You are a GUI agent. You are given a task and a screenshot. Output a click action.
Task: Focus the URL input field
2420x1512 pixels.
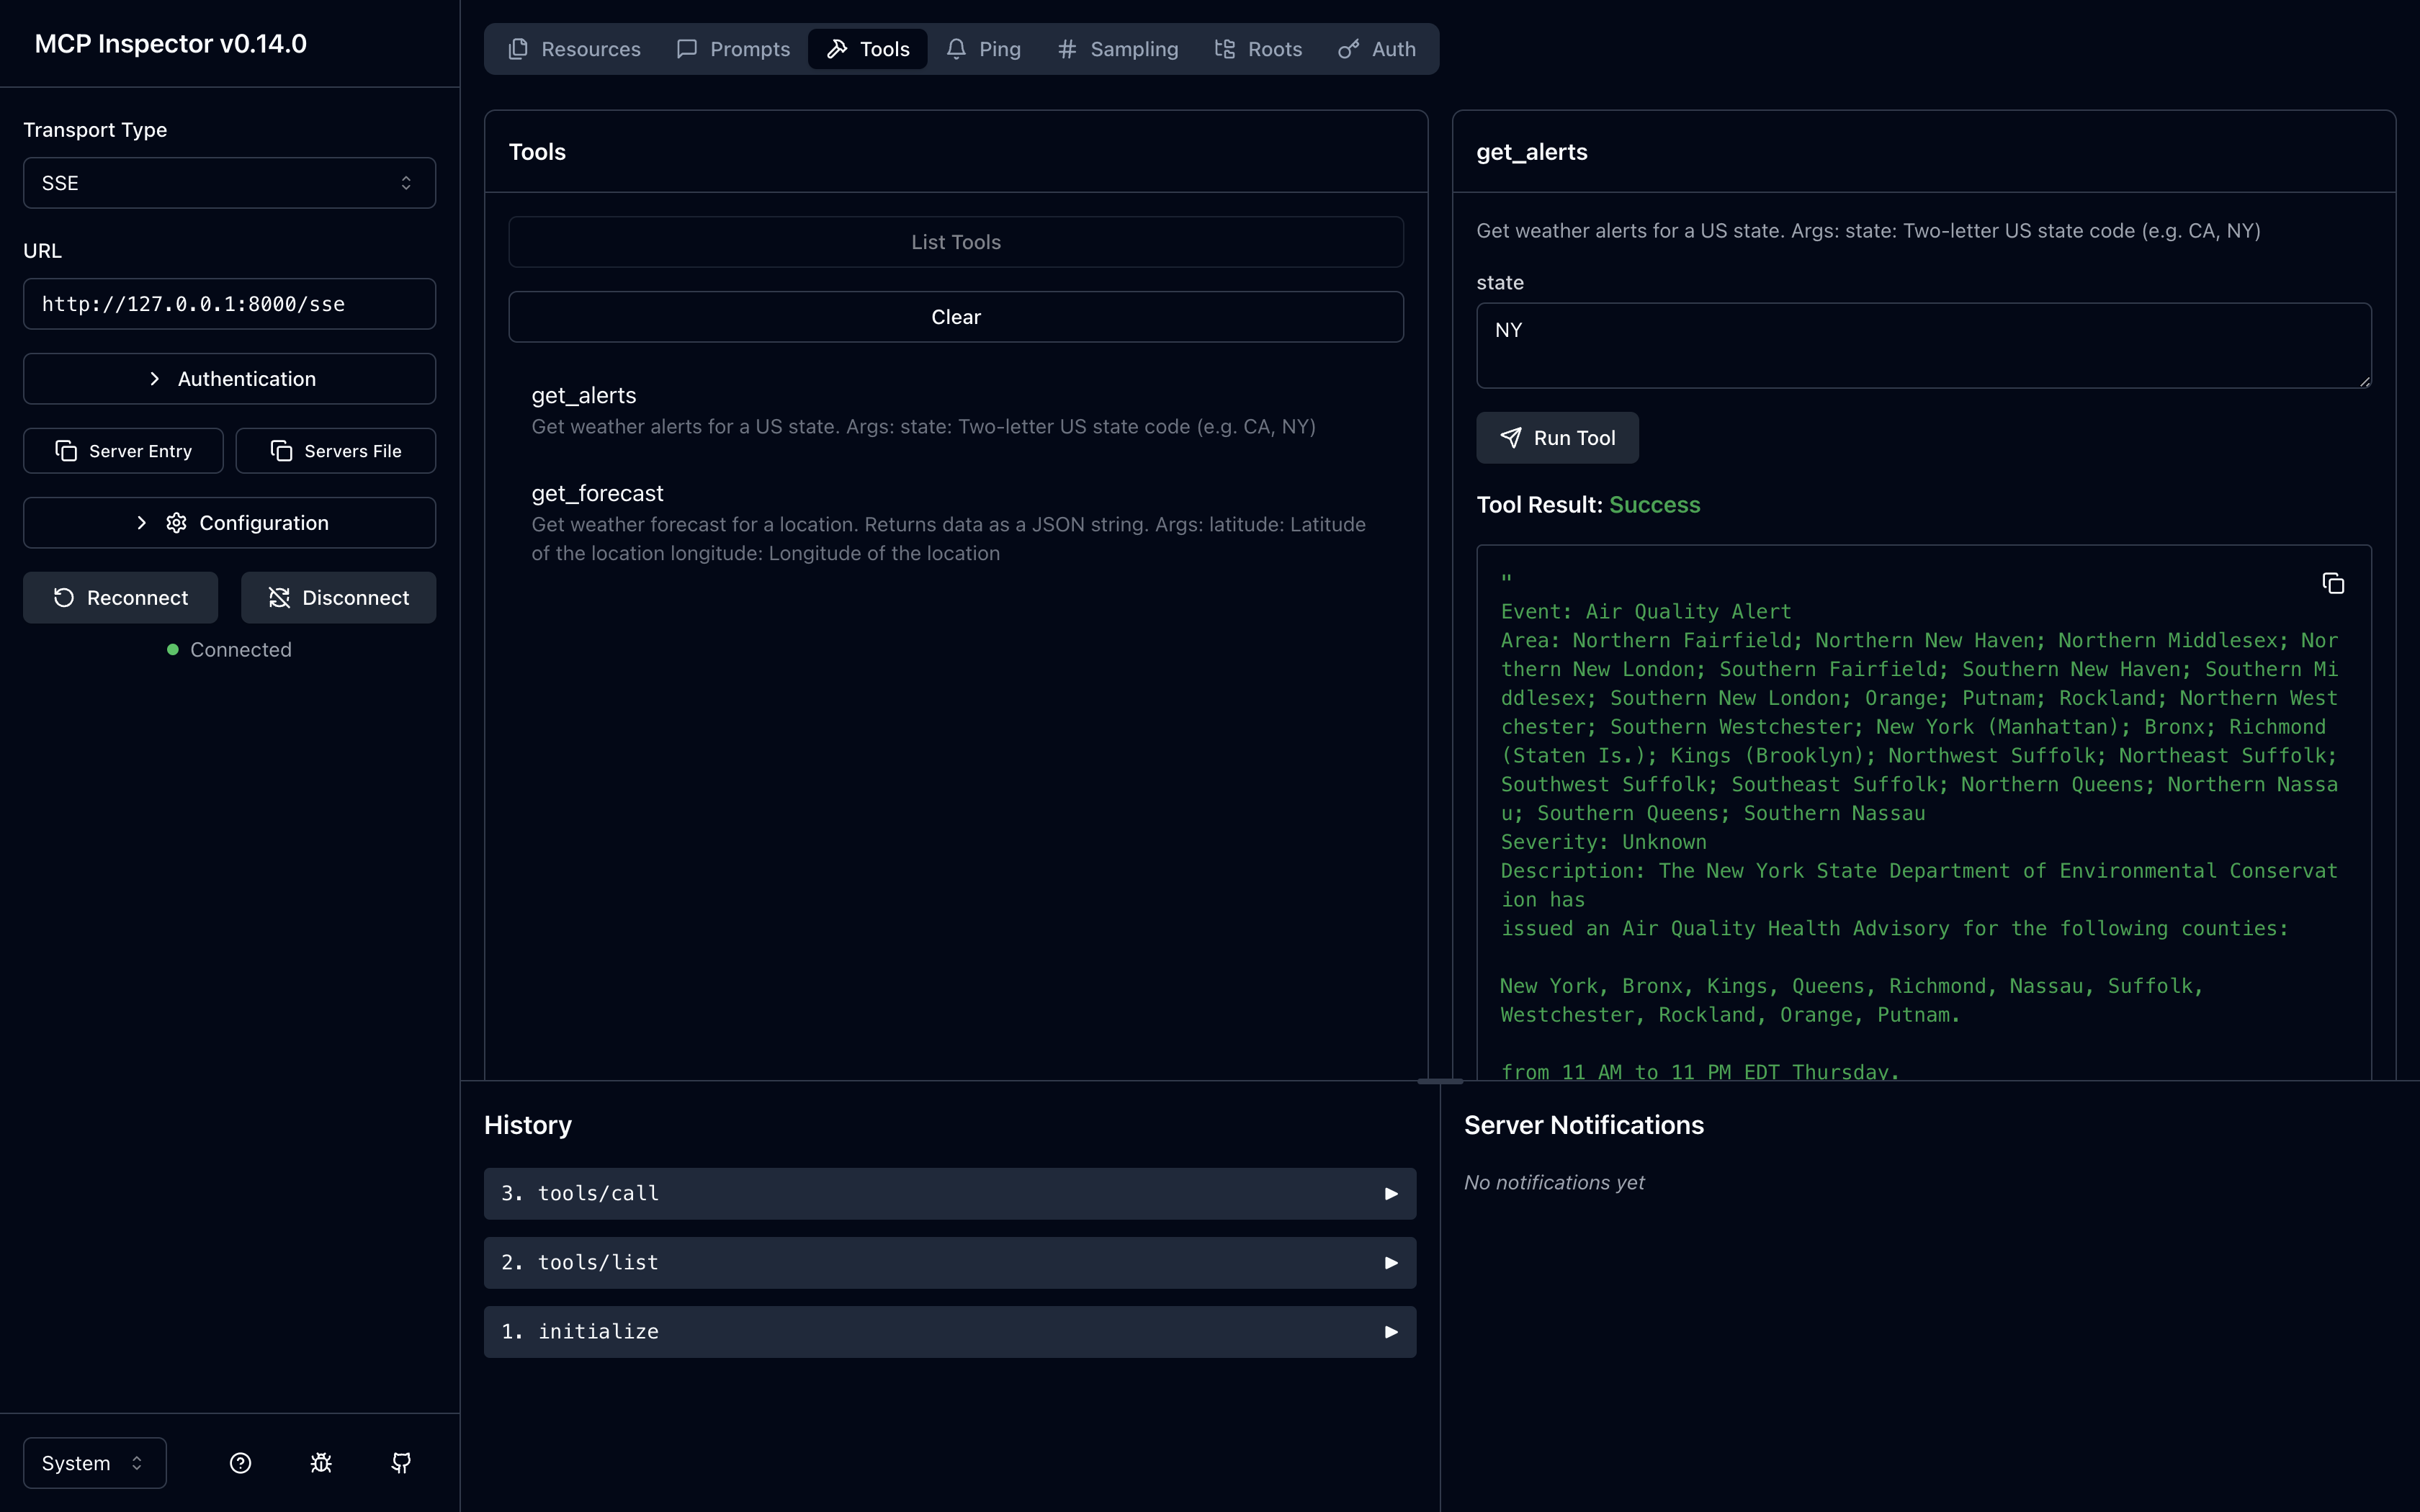point(229,304)
